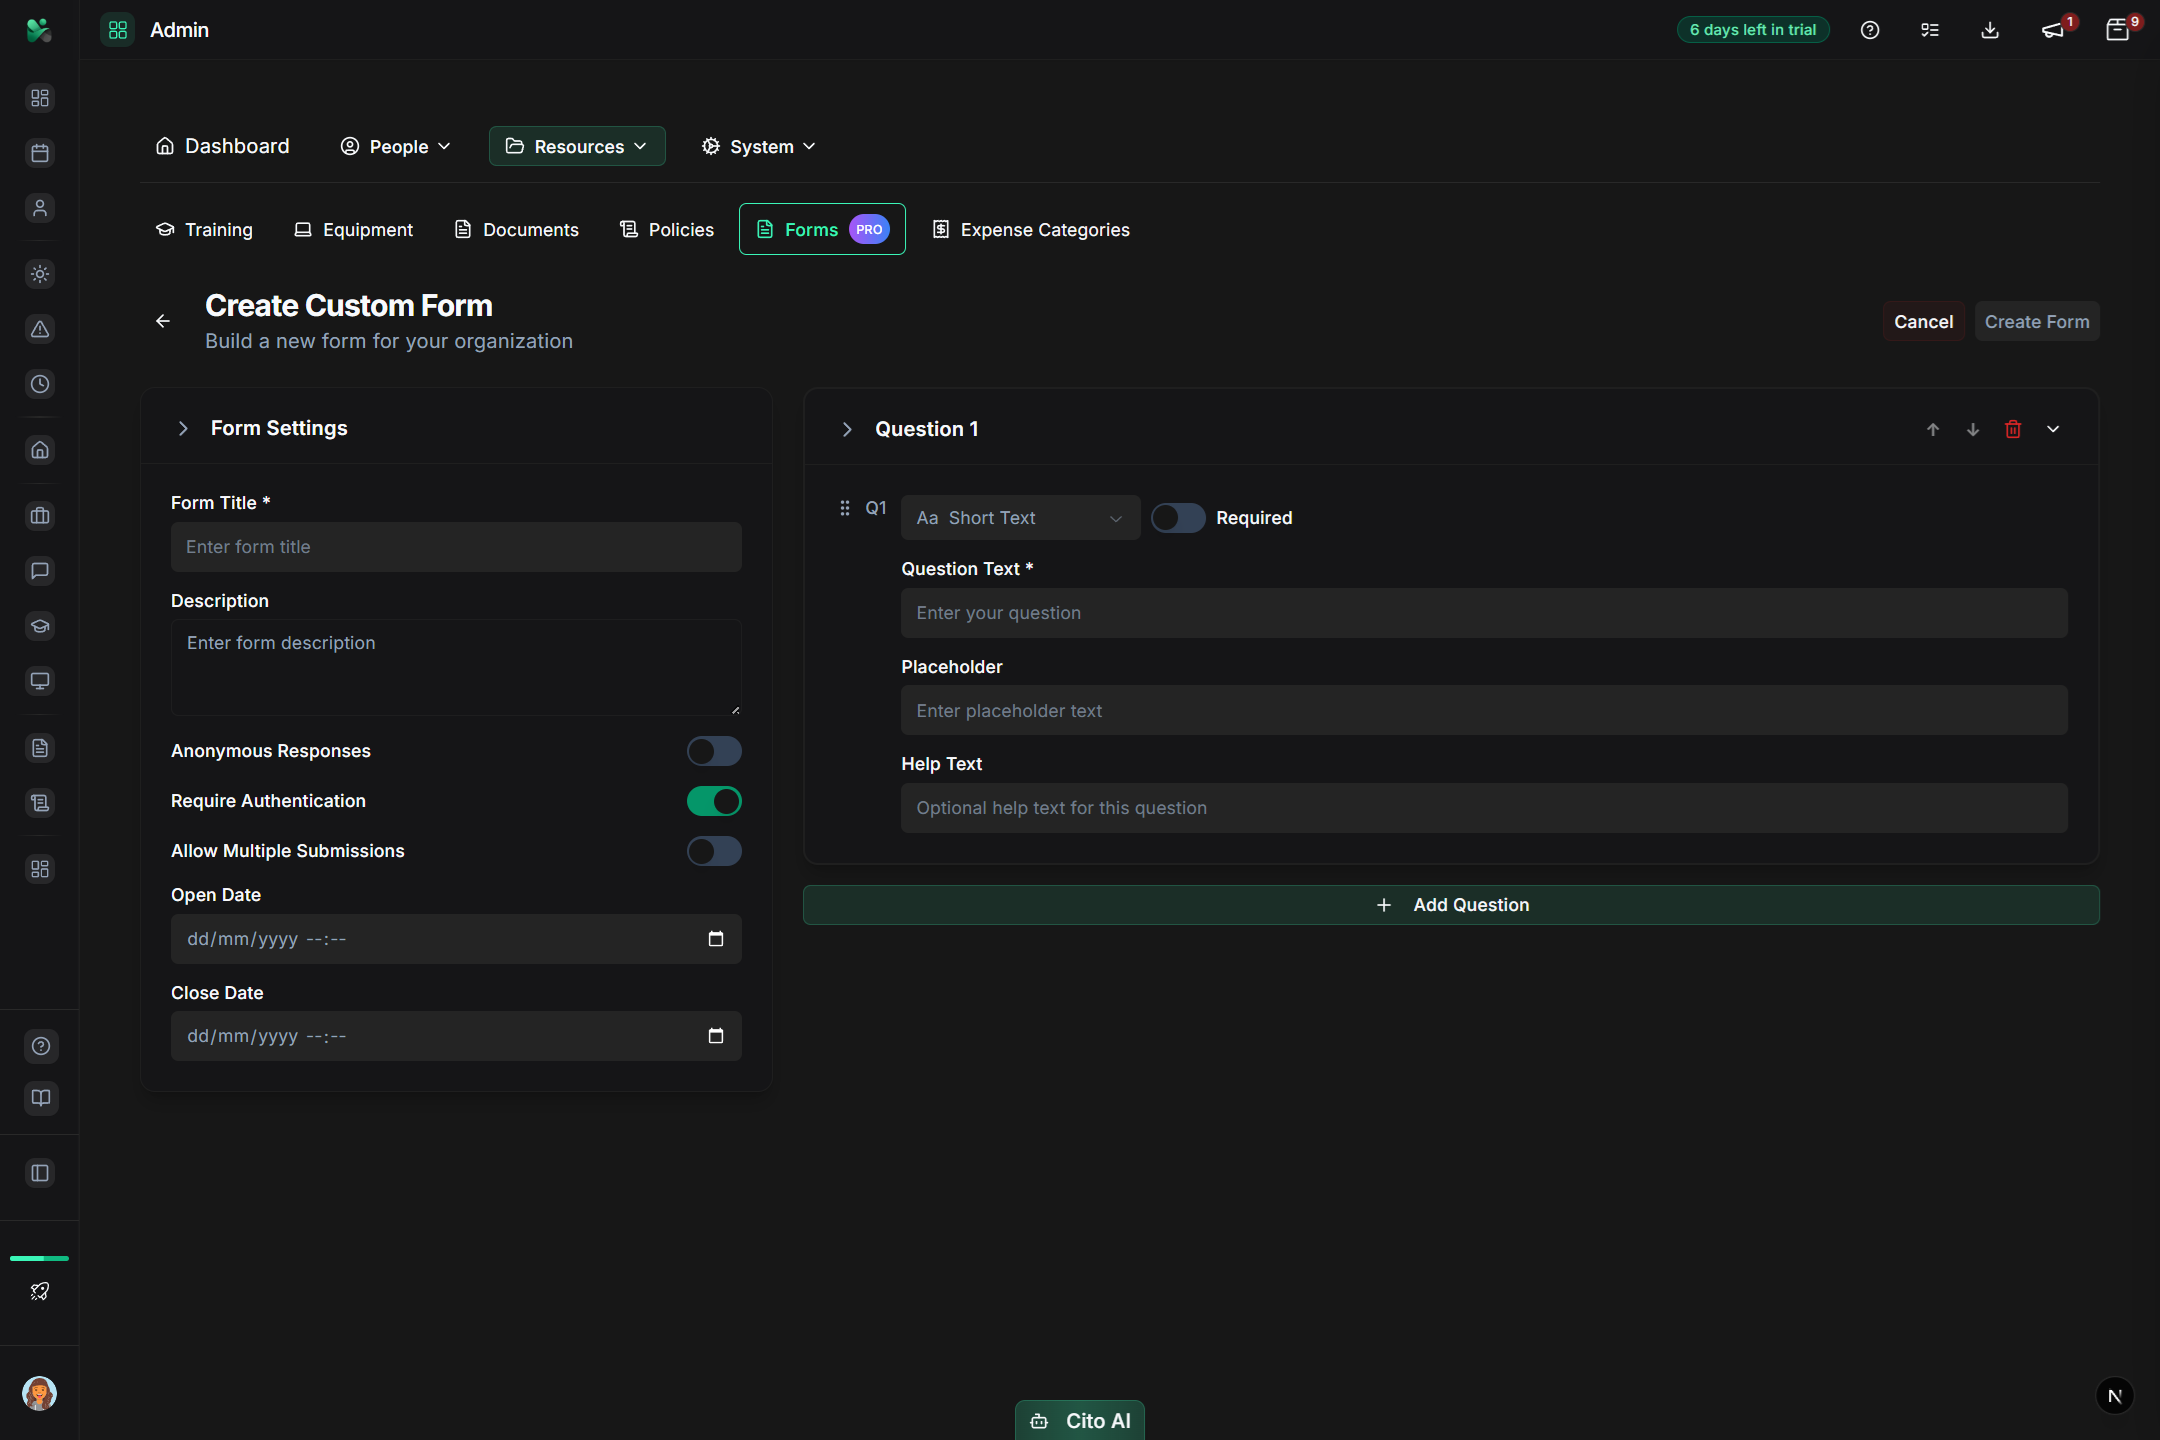
Task: Turn on Anonymous Responses
Action: click(x=714, y=750)
